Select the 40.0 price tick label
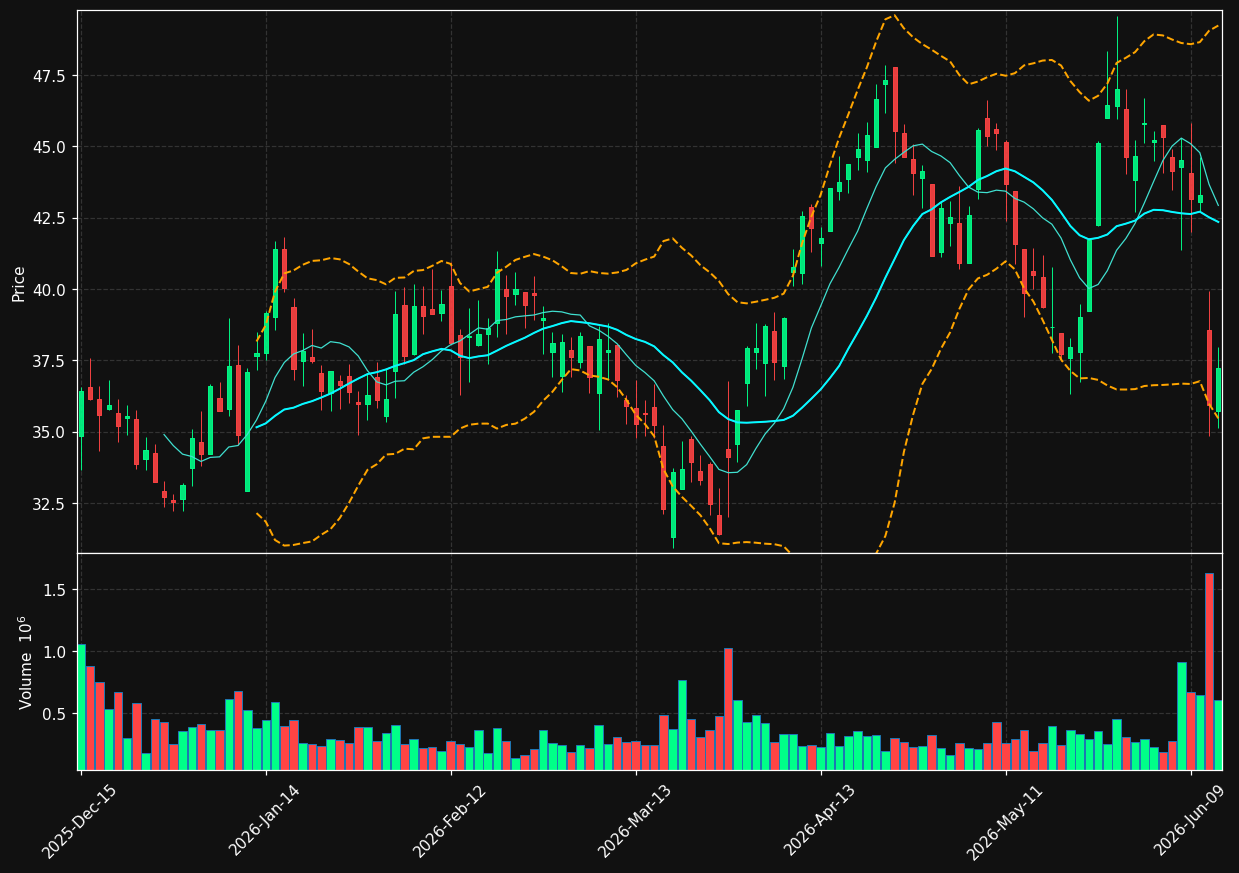The width and height of the screenshot is (1239, 873). (50, 290)
